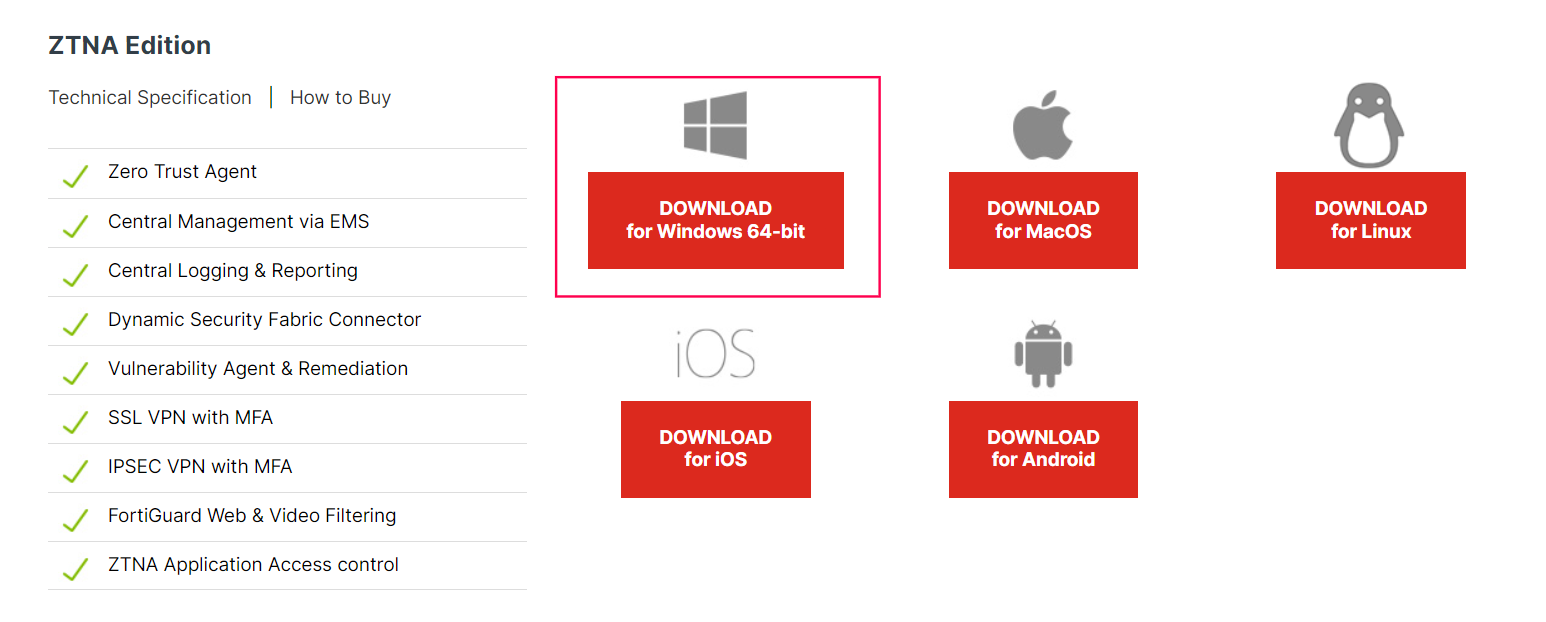Screen dimensions: 1546x622
Task: Download FortiClient for Windows 64-bit
Action: click(x=716, y=220)
